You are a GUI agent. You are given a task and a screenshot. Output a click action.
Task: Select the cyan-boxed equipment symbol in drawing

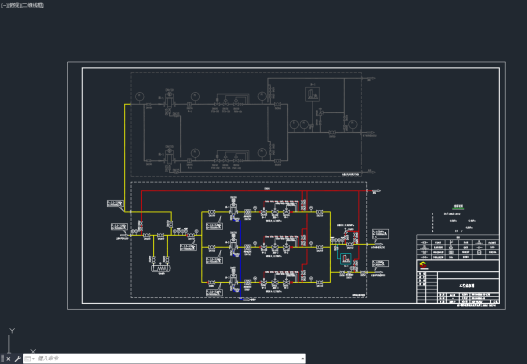[x=346, y=259]
